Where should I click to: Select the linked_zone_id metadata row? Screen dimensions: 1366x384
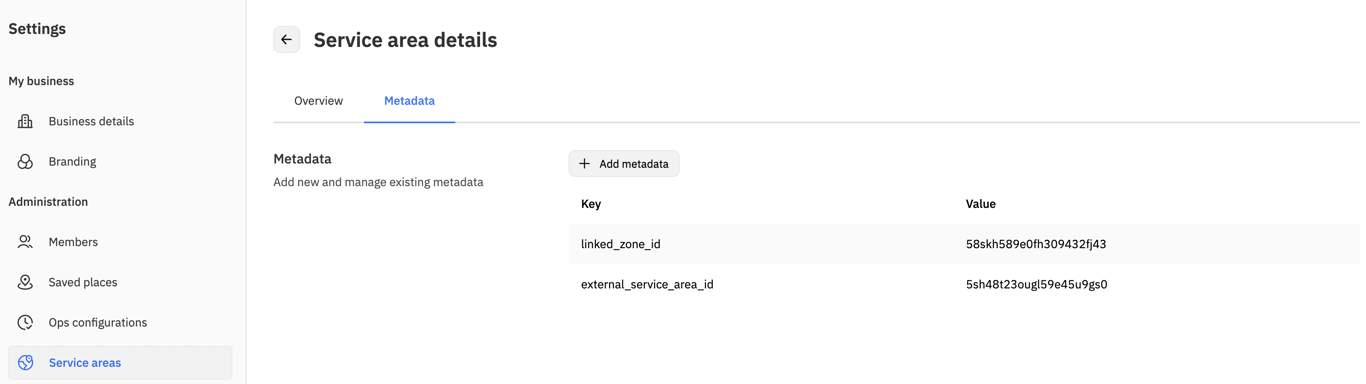(964, 244)
